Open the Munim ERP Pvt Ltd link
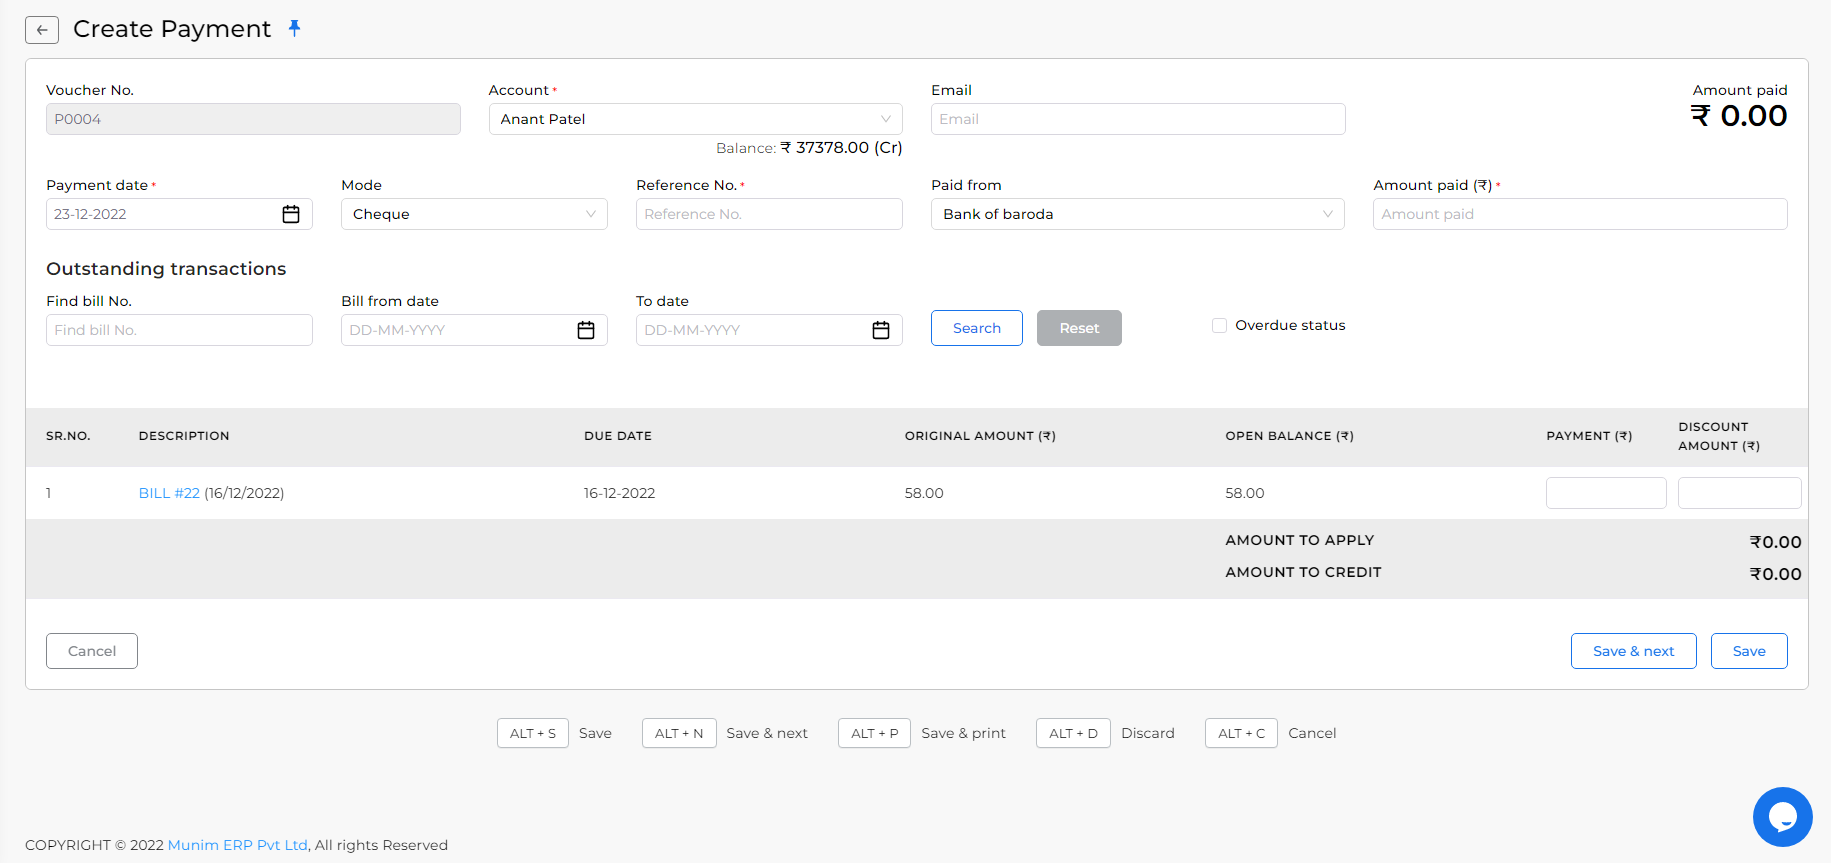The height and width of the screenshot is (863, 1831). pyautogui.click(x=238, y=845)
